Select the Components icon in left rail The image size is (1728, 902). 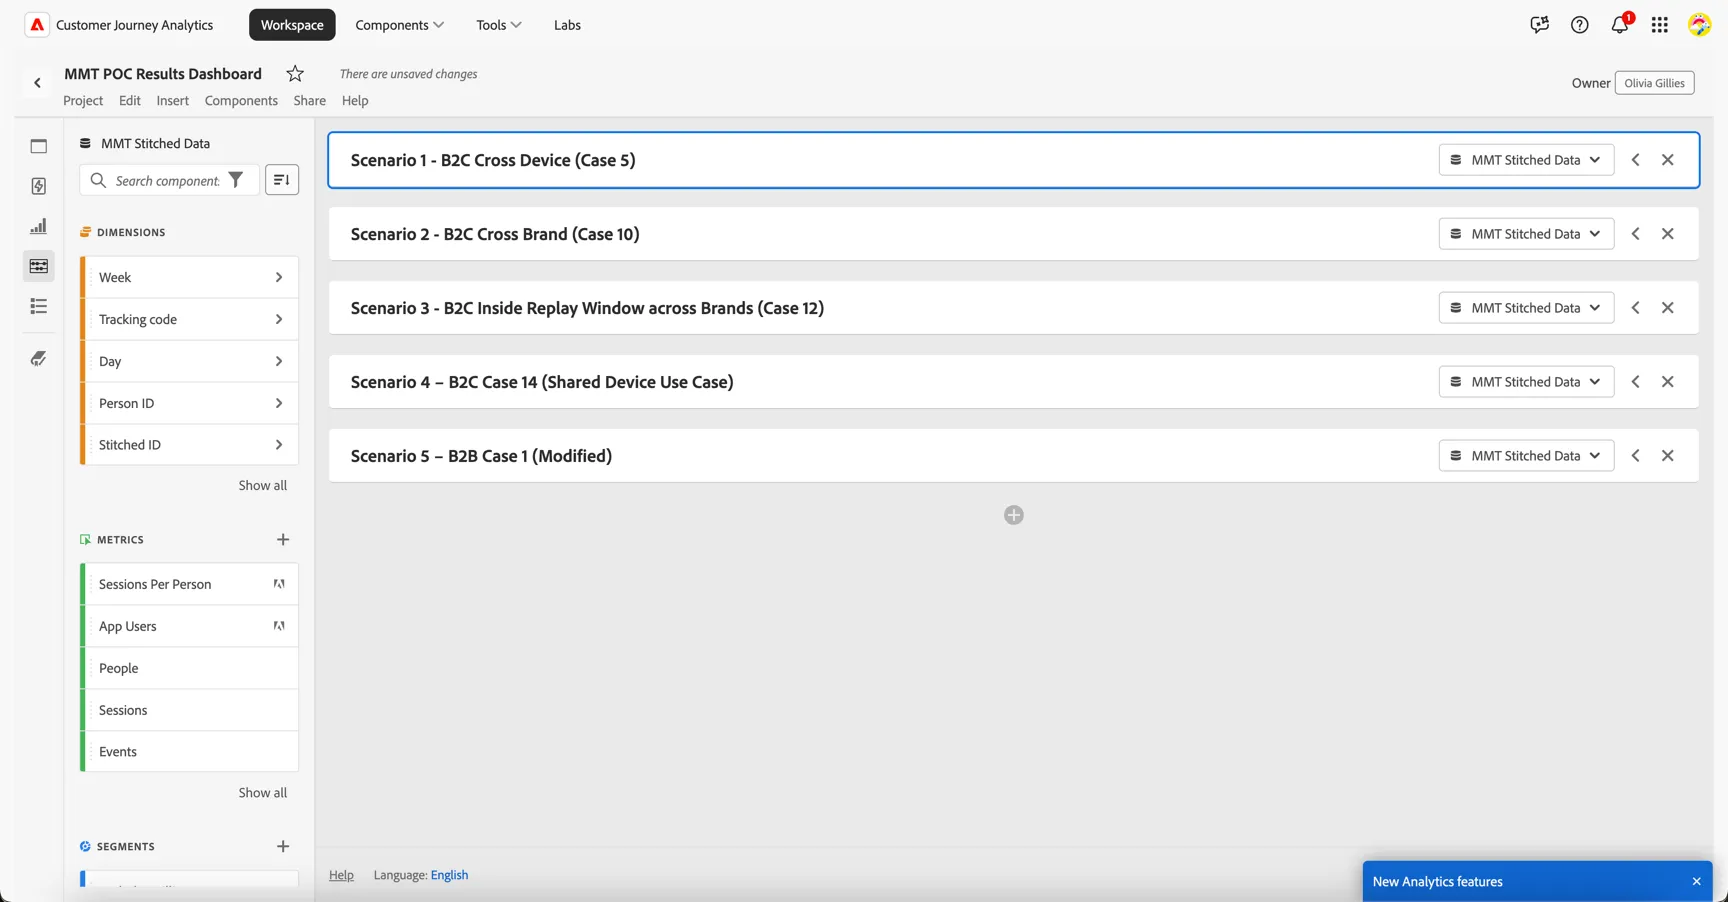click(39, 266)
